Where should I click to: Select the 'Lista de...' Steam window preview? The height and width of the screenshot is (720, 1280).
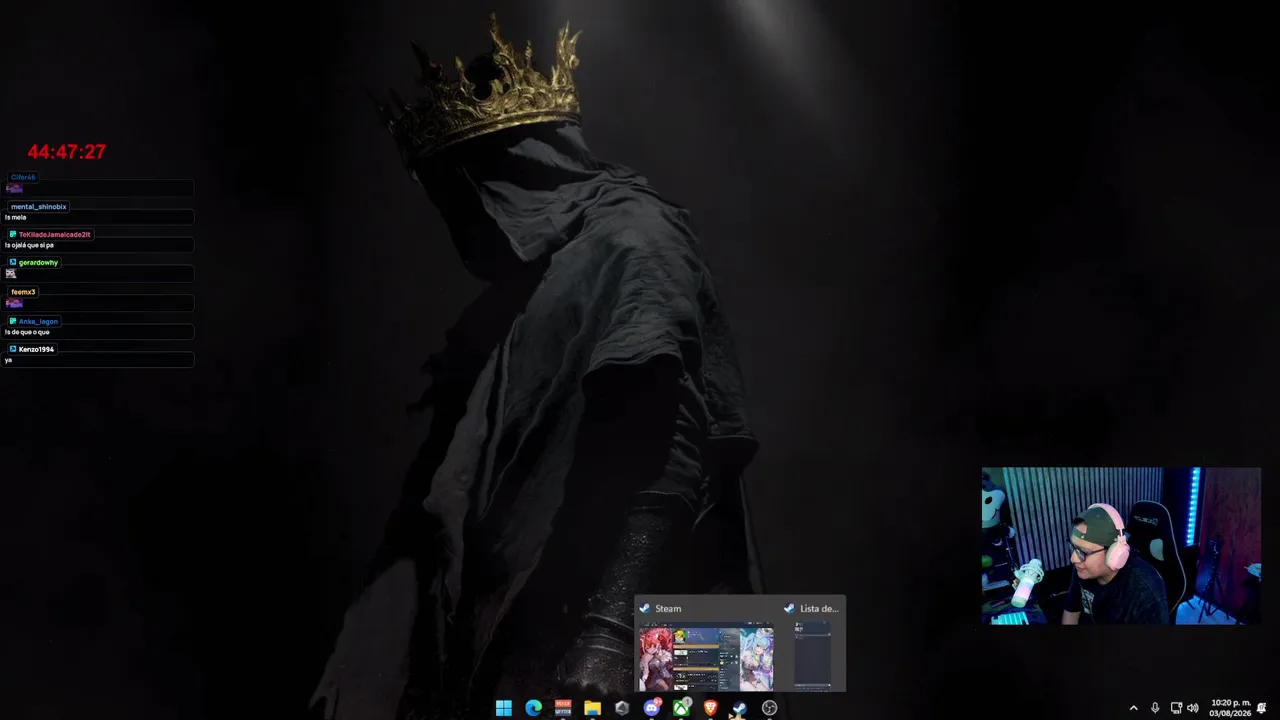812,656
